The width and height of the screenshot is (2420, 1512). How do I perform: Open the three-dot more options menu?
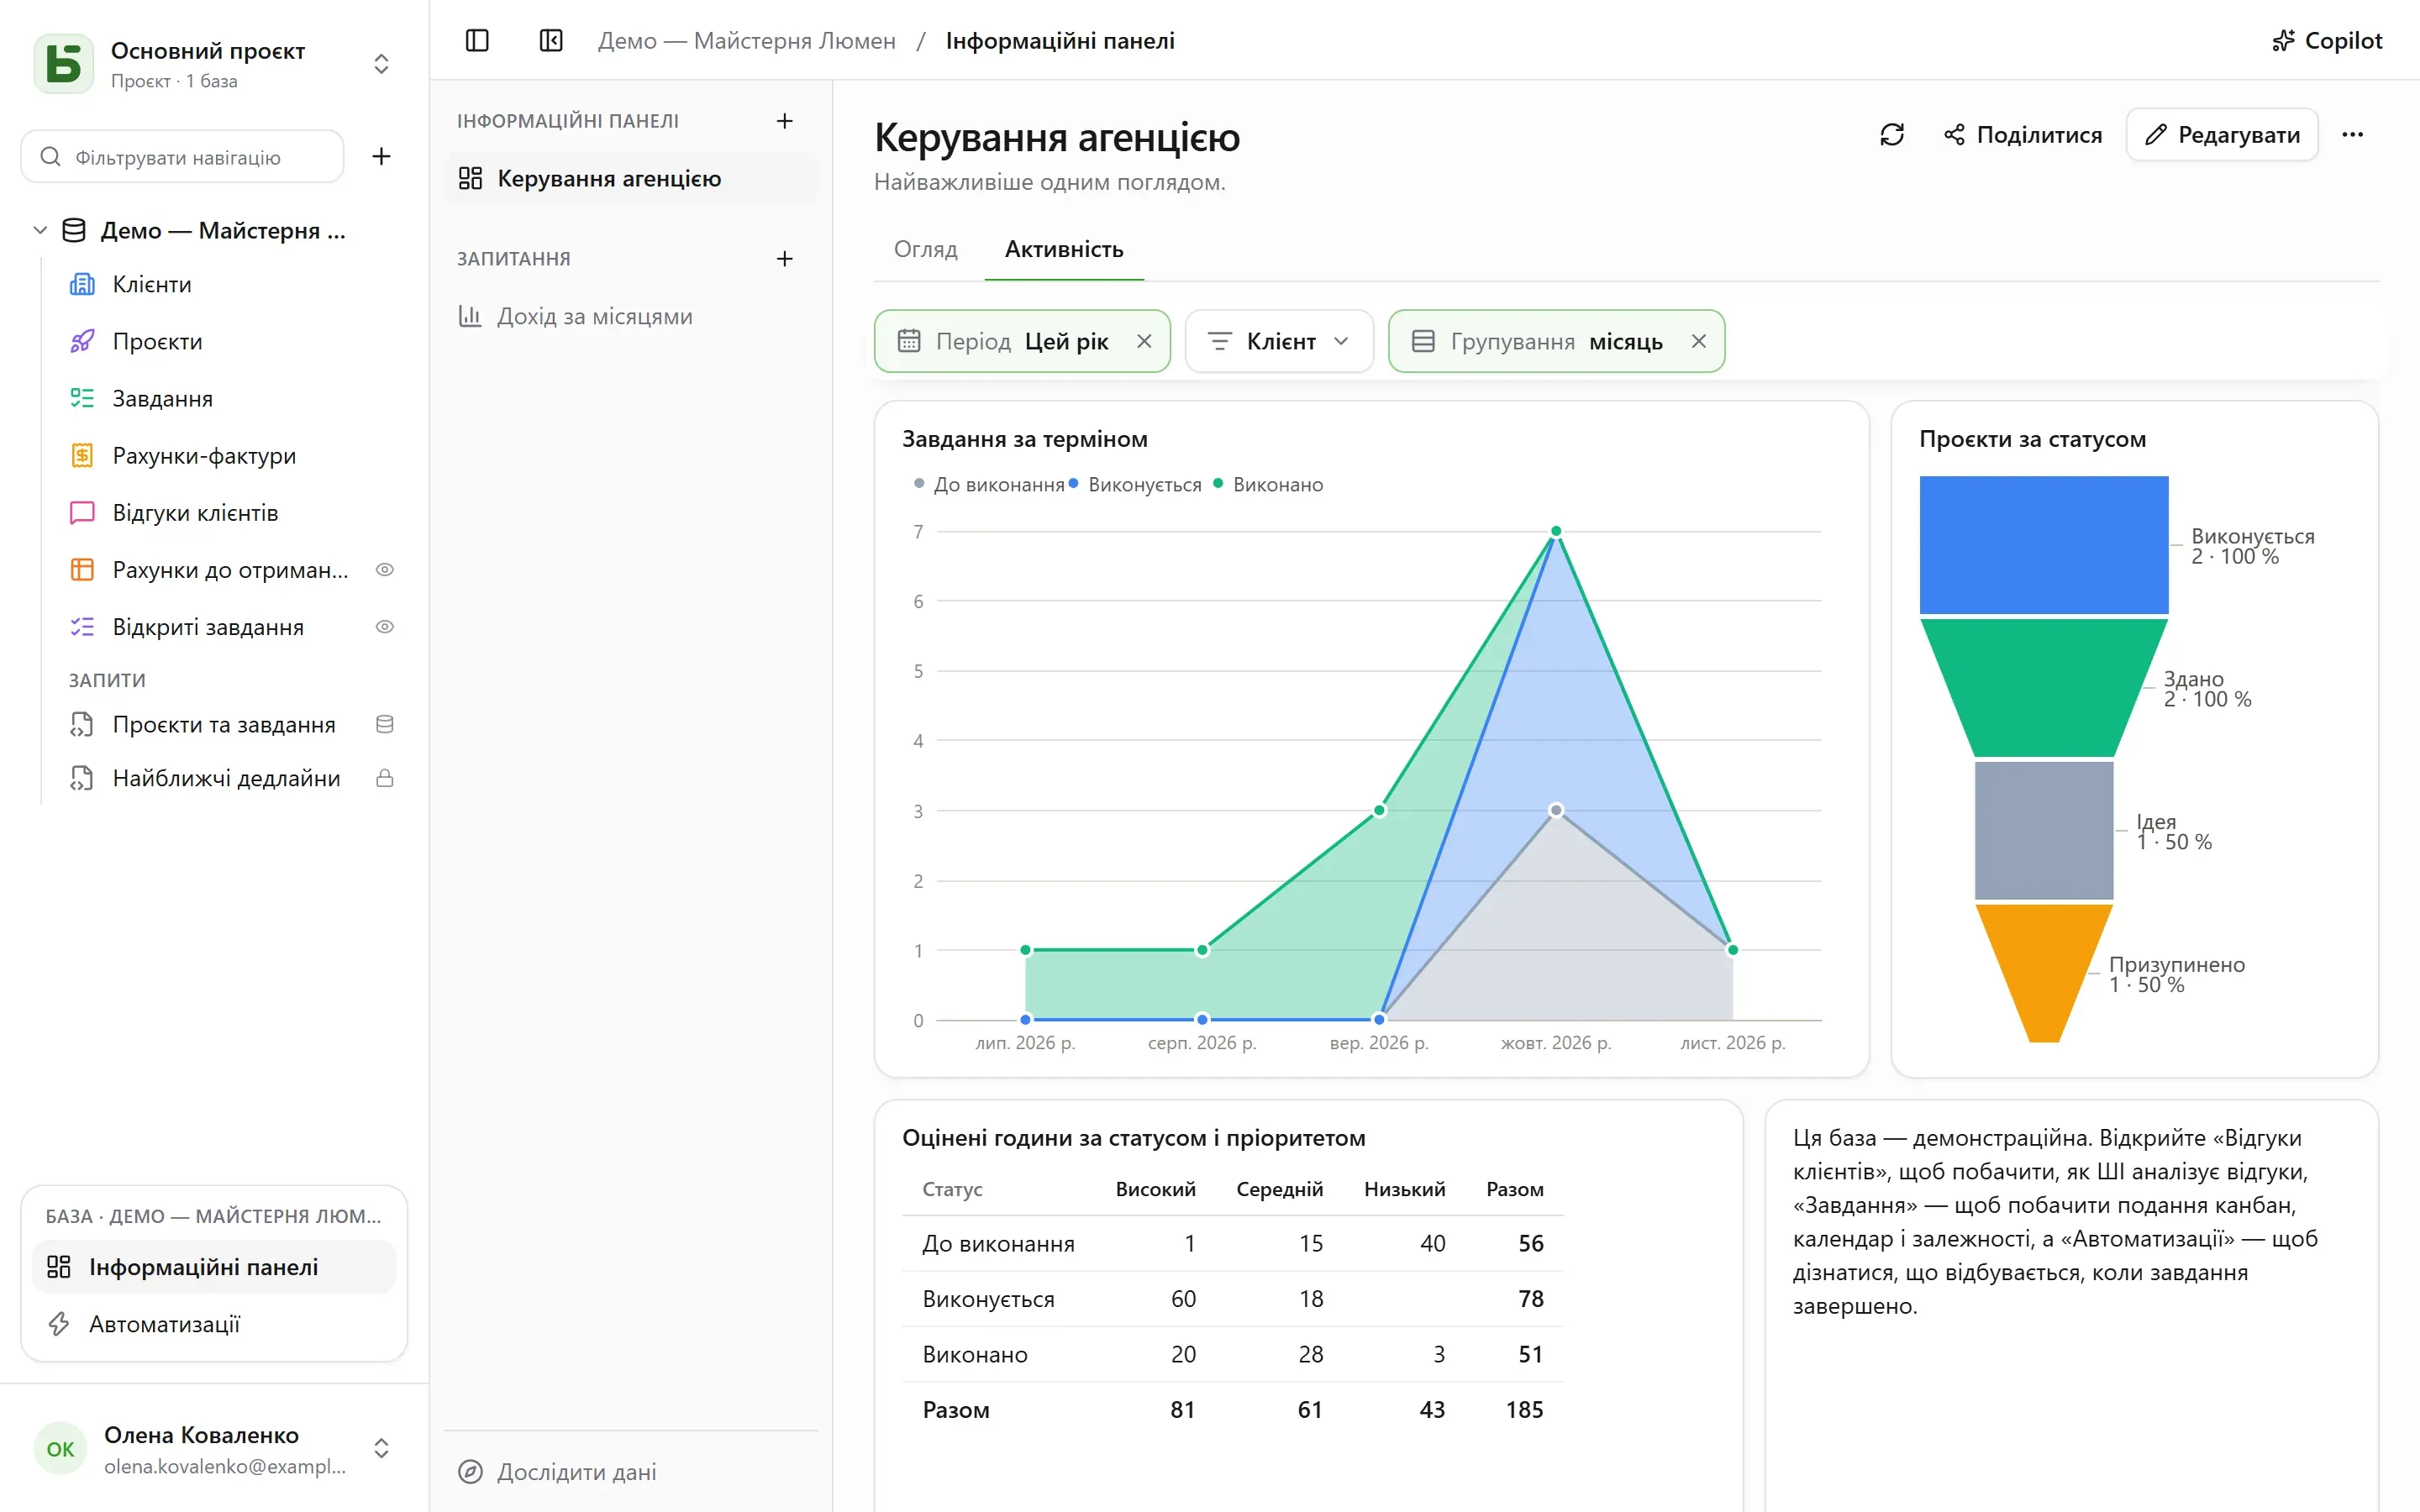pos(2352,135)
